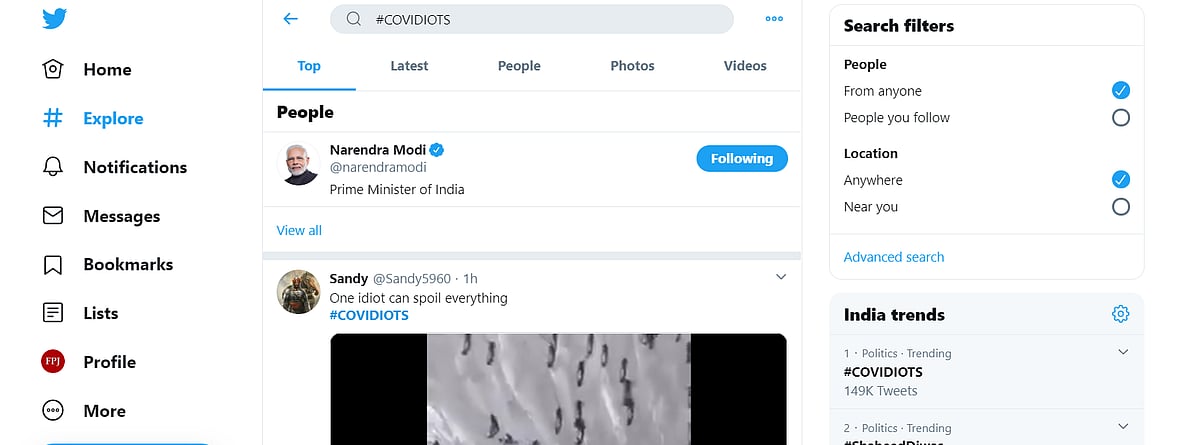Screen dimensions: 1200x445
Task: Expand the #COVIDIOTS trend options chevron
Action: [1123, 352]
